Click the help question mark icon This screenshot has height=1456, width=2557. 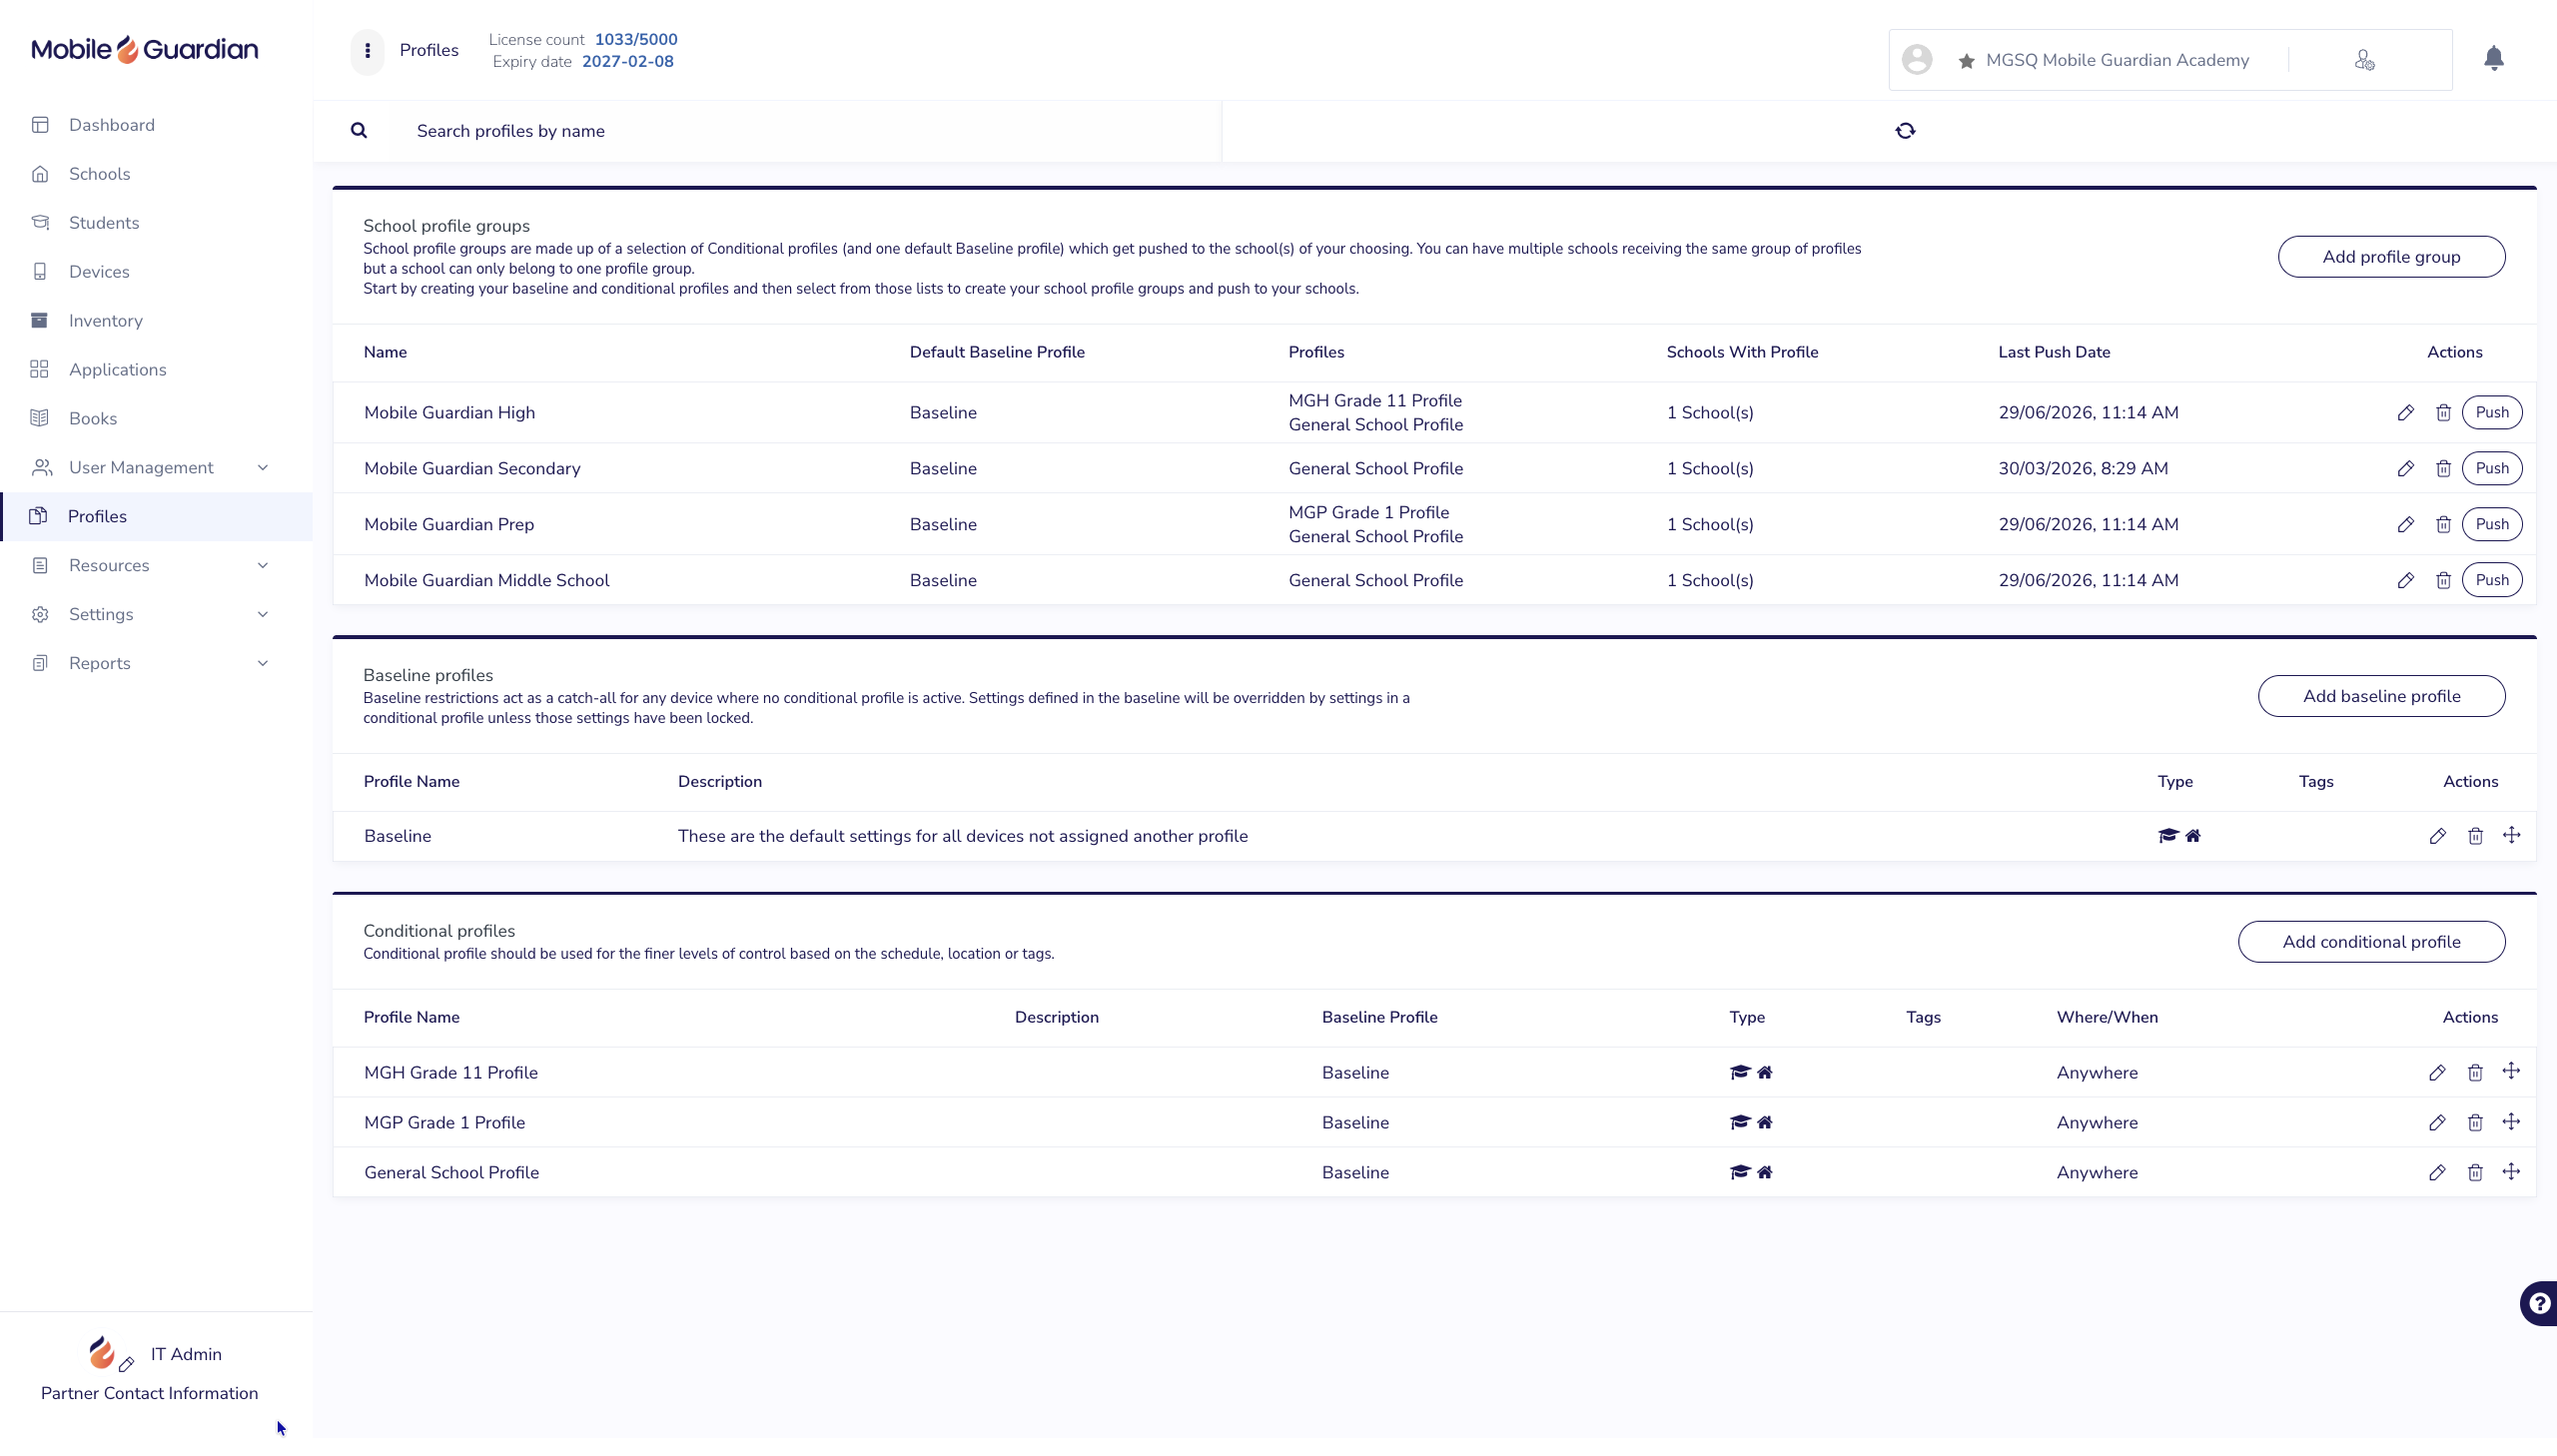2539,1303
